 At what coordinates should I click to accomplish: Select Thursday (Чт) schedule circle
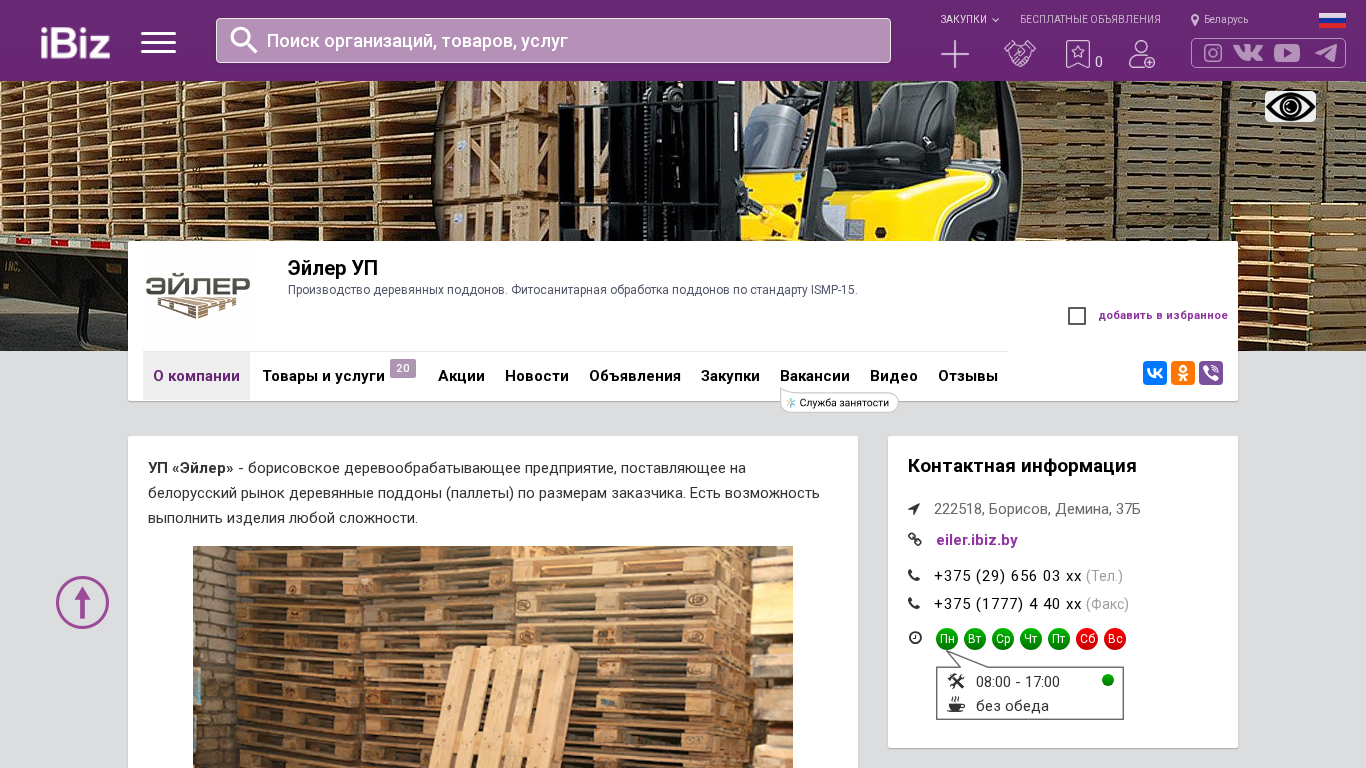click(x=1031, y=639)
